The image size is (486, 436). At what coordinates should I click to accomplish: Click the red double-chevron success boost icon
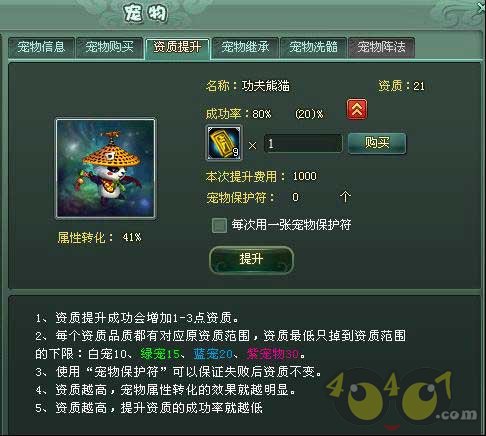point(357,109)
